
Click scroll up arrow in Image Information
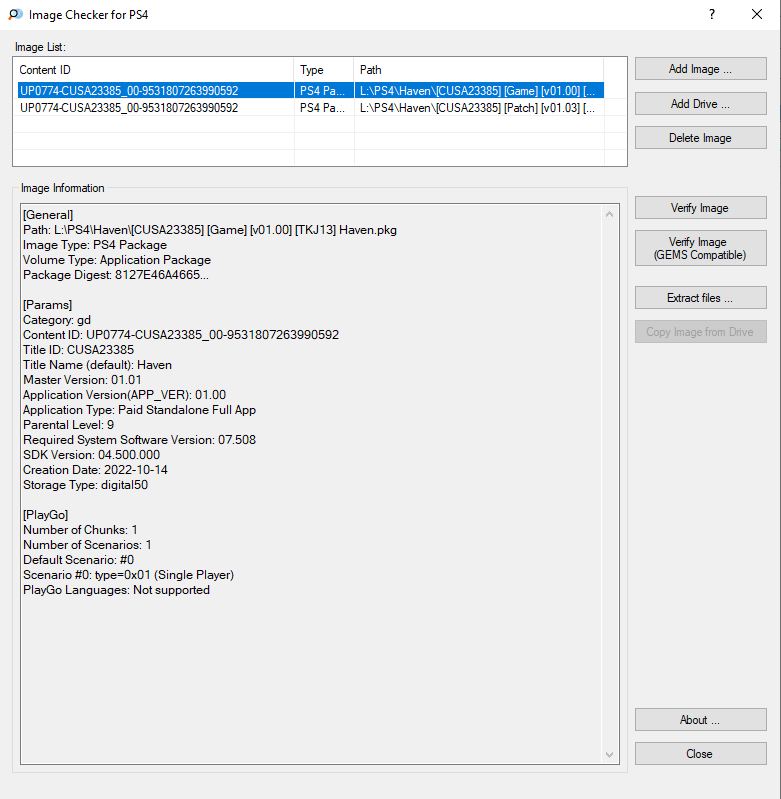(609, 215)
